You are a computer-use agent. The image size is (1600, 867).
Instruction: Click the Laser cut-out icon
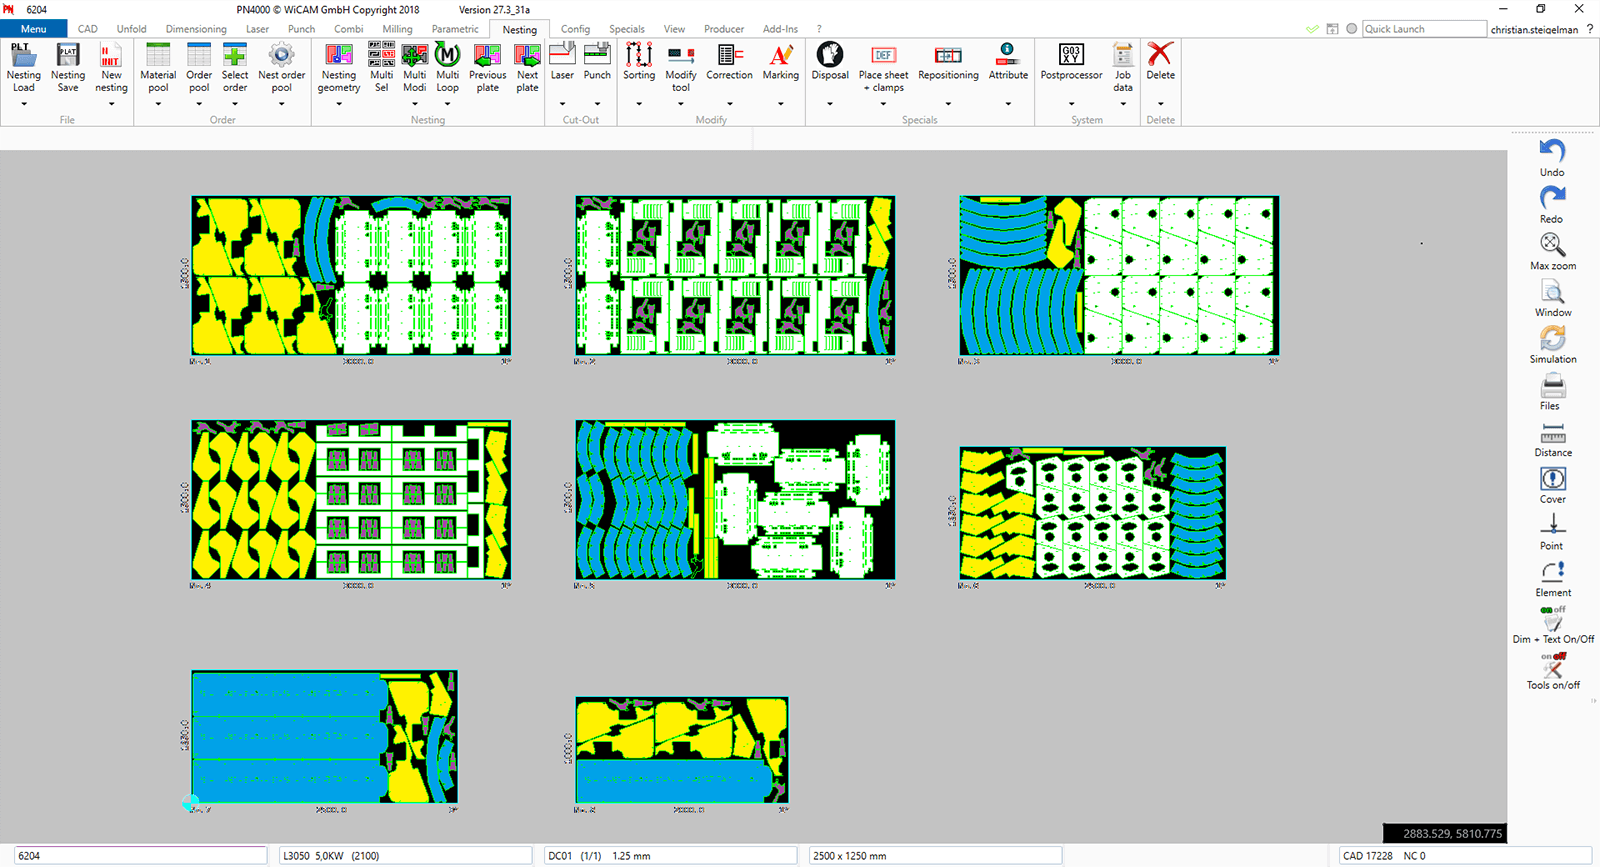pyautogui.click(x=562, y=55)
